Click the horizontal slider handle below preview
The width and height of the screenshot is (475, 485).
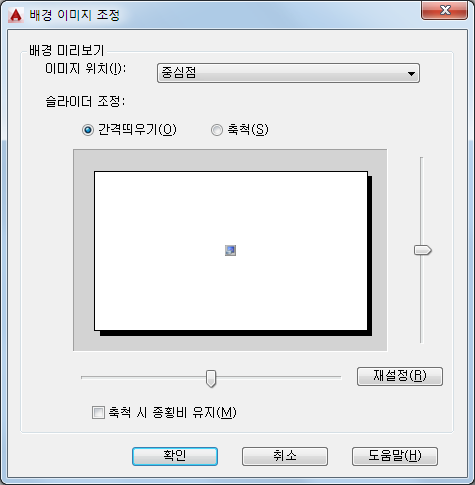(211, 378)
